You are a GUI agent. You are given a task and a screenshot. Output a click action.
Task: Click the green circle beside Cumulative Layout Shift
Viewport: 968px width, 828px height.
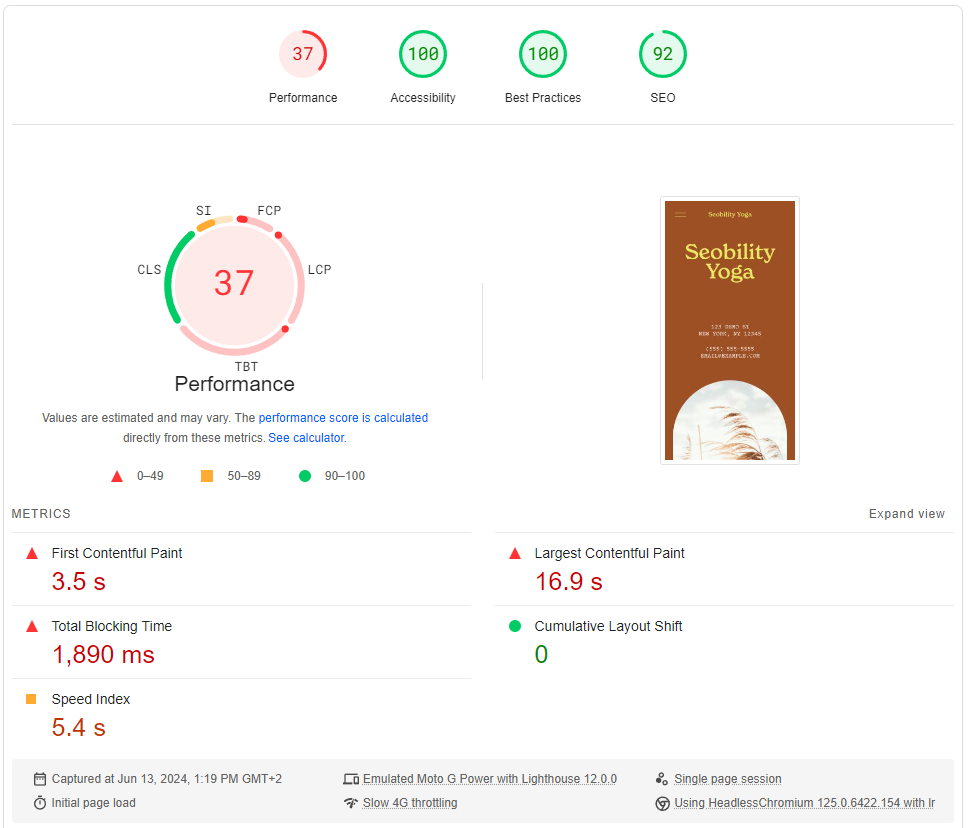[x=513, y=625]
